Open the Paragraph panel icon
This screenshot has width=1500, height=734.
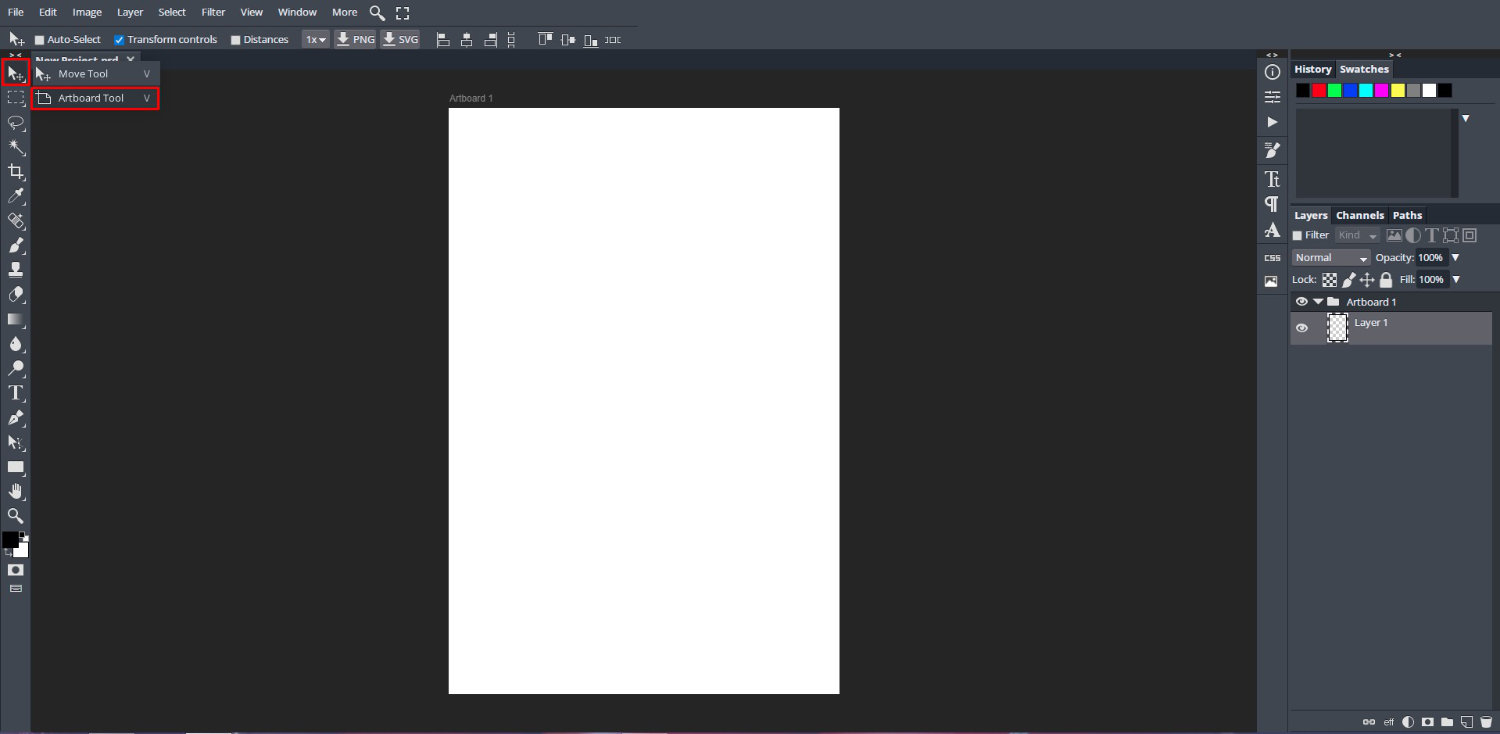(x=1272, y=204)
